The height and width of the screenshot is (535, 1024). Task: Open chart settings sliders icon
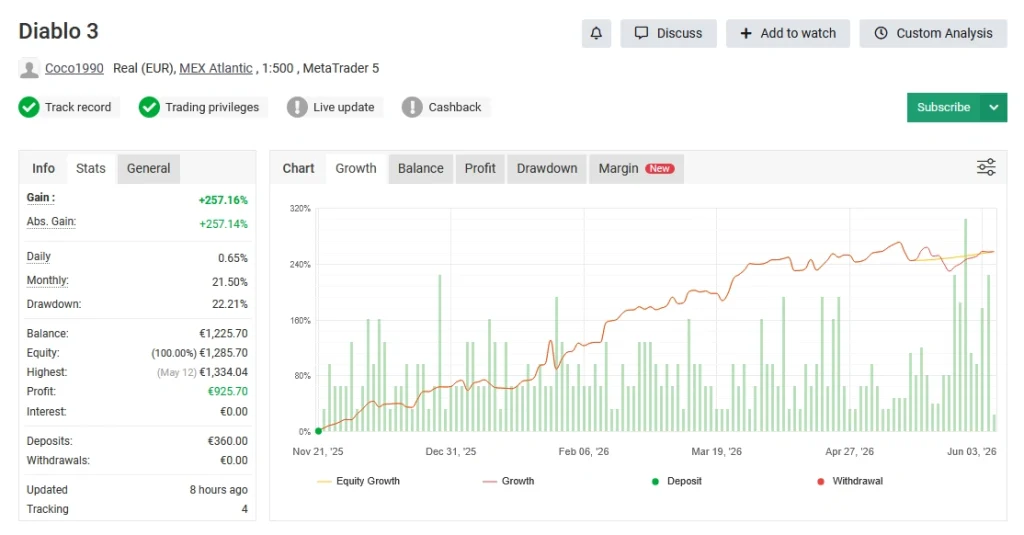click(986, 167)
